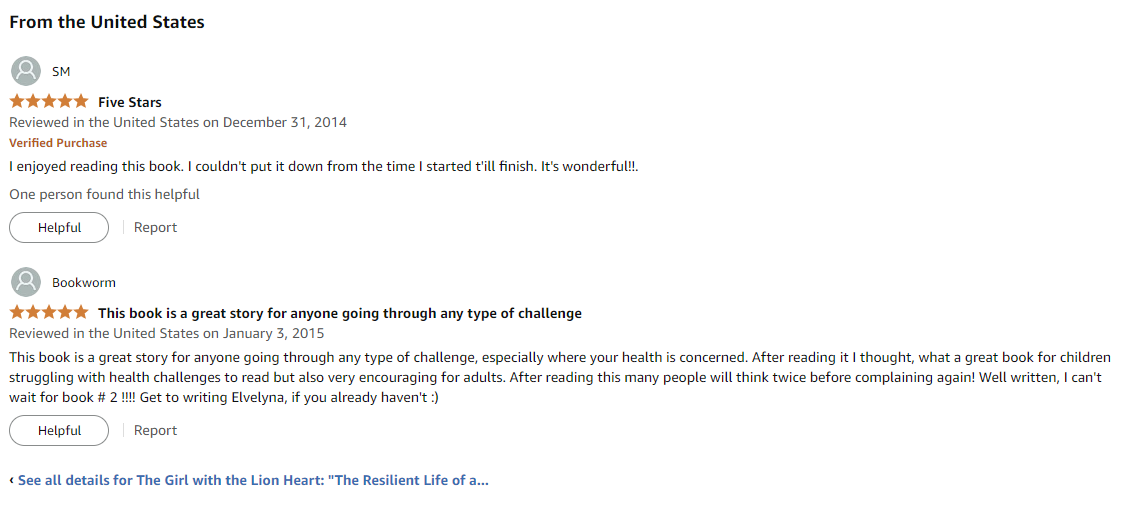The height and width of the screenshot is (515, 1140).
Task: Open SM's profile avatar icon
Action: tap(26, 71)
